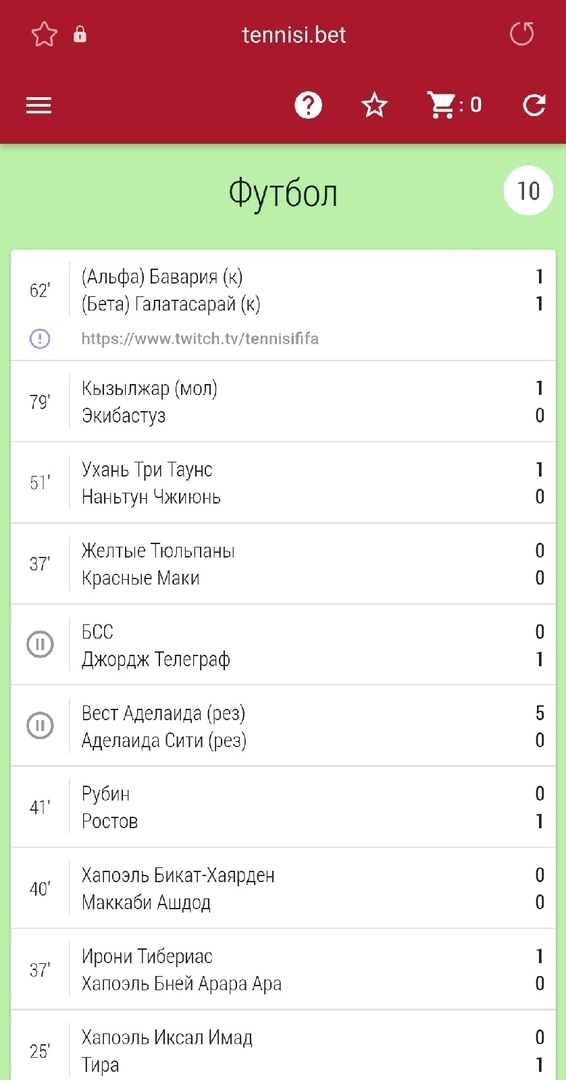Open Кызылжар (мол) vs Экибастуз match
This screenshot has height=1080, width=566.
coord(283,402)
